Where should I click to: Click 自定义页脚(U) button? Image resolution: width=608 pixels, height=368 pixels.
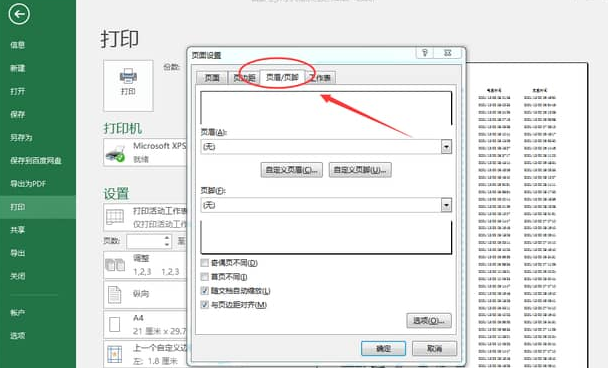click(360, 170)
